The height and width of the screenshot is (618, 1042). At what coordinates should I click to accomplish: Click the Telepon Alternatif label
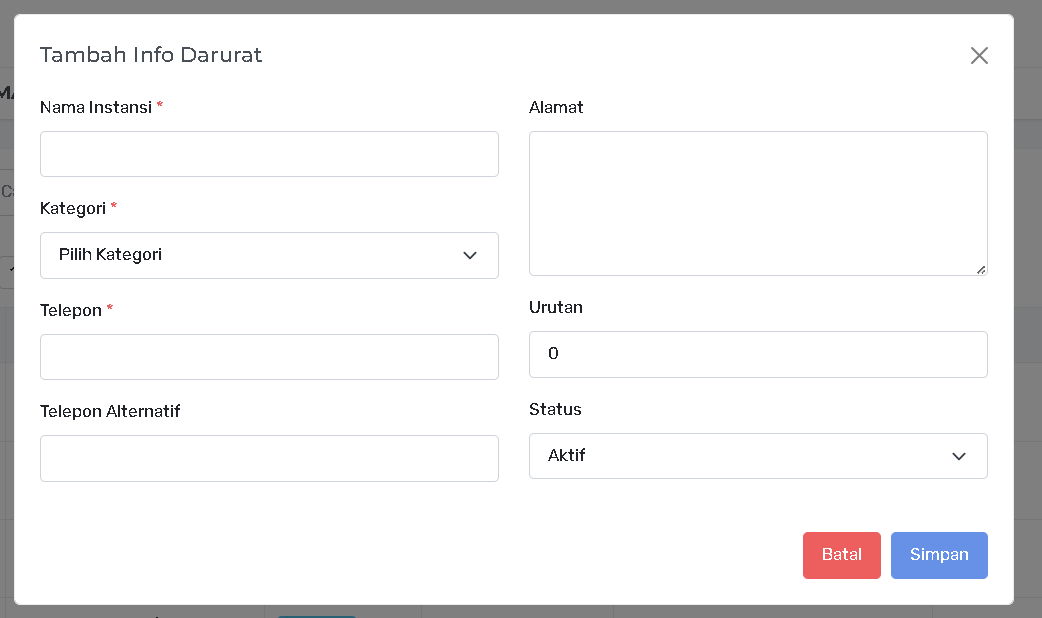[110, 411]
